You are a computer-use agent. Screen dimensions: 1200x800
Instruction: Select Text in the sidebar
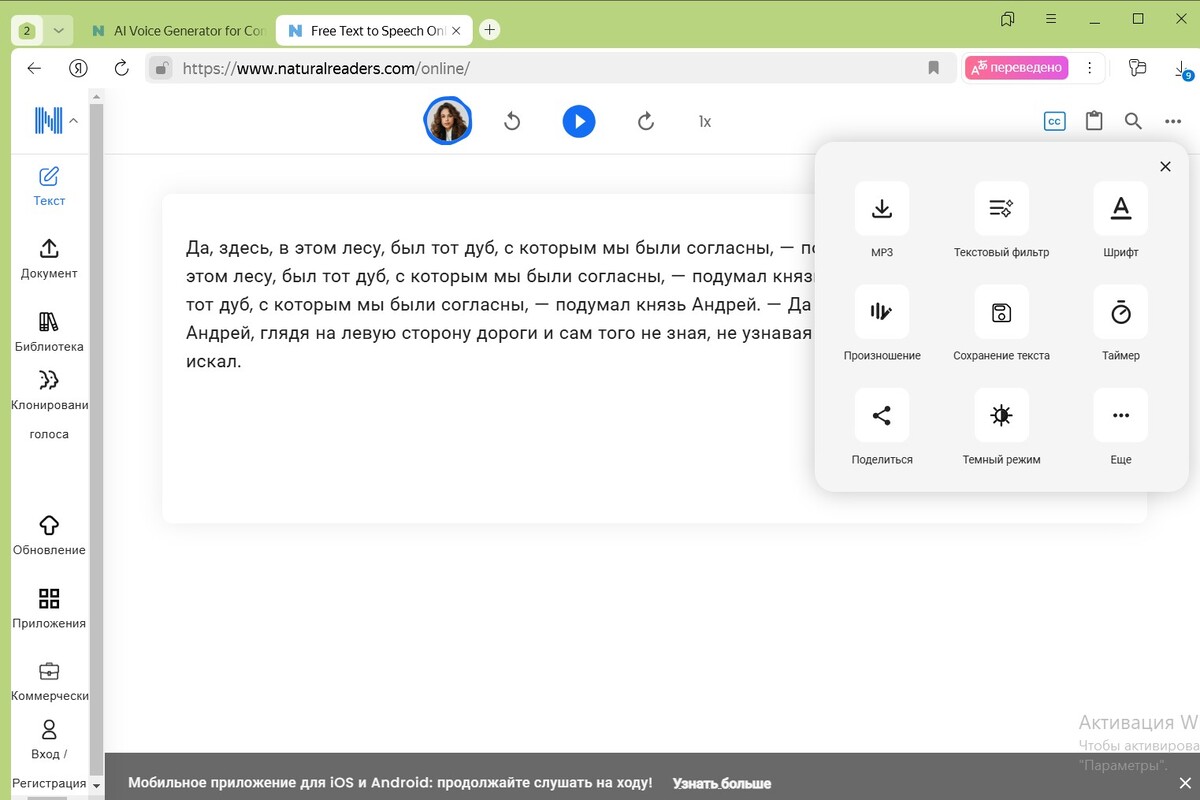(49, 187)
